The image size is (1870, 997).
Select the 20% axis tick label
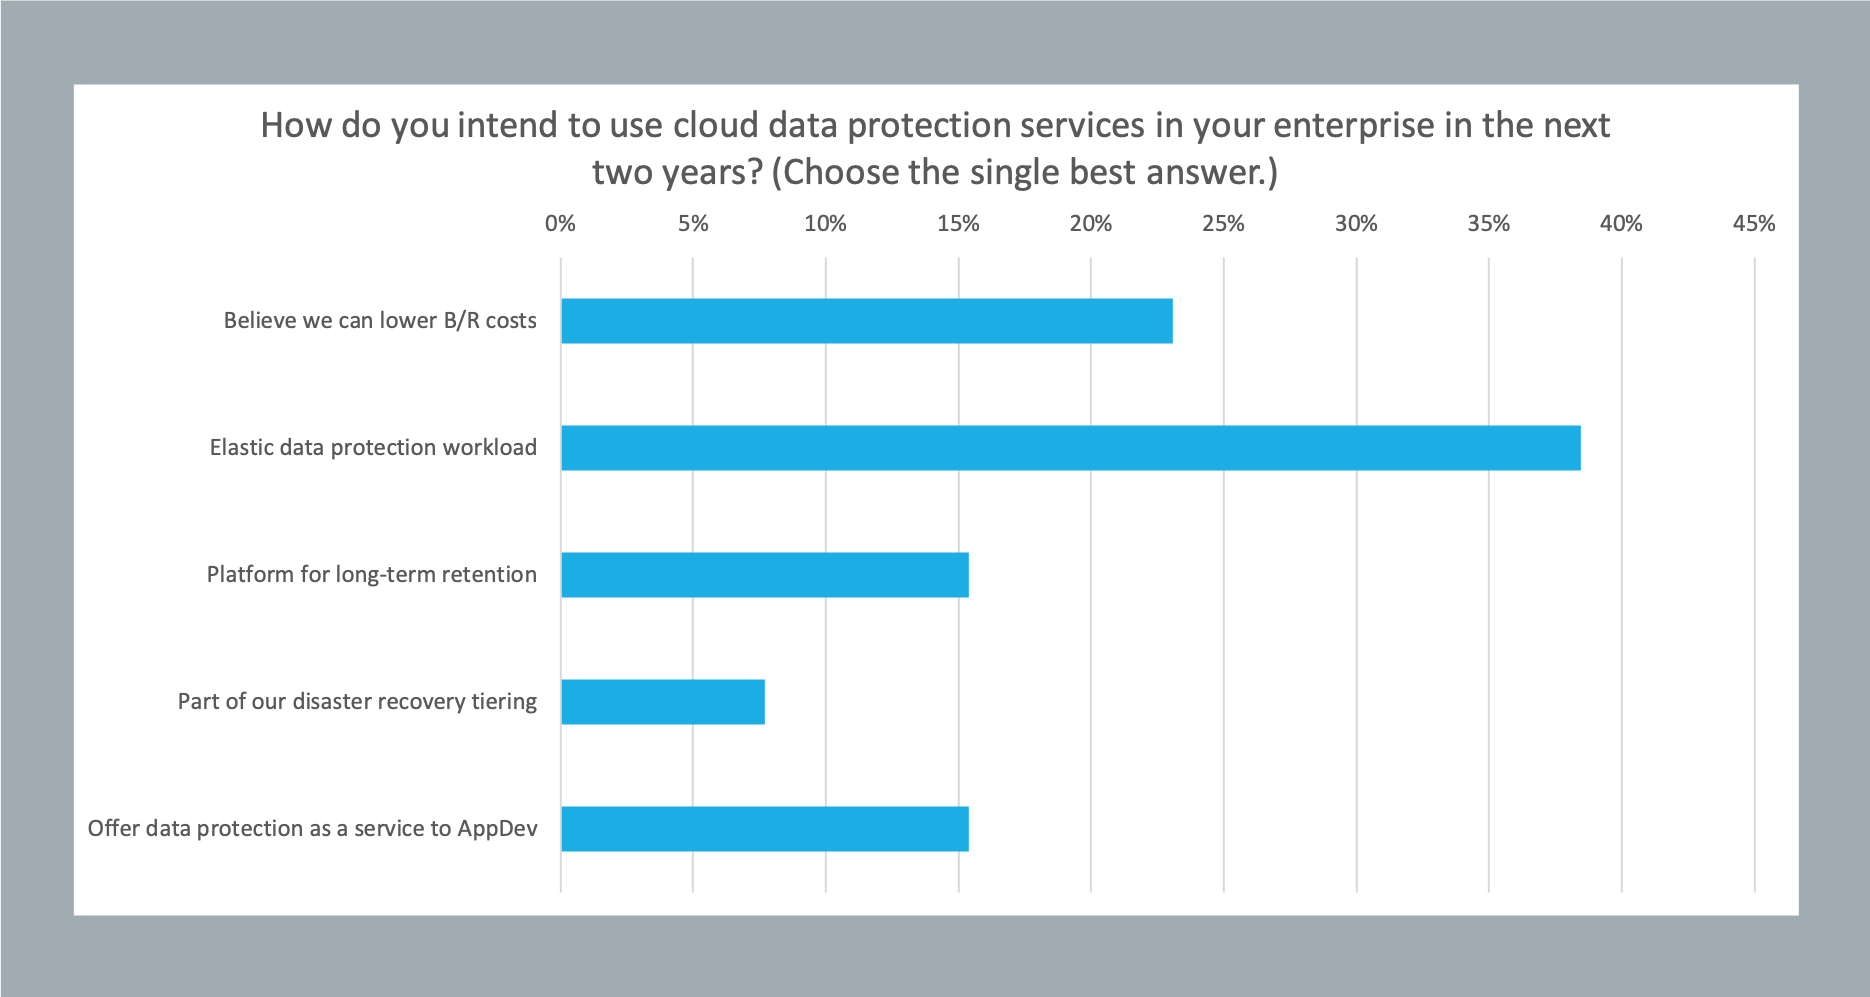1090,224
